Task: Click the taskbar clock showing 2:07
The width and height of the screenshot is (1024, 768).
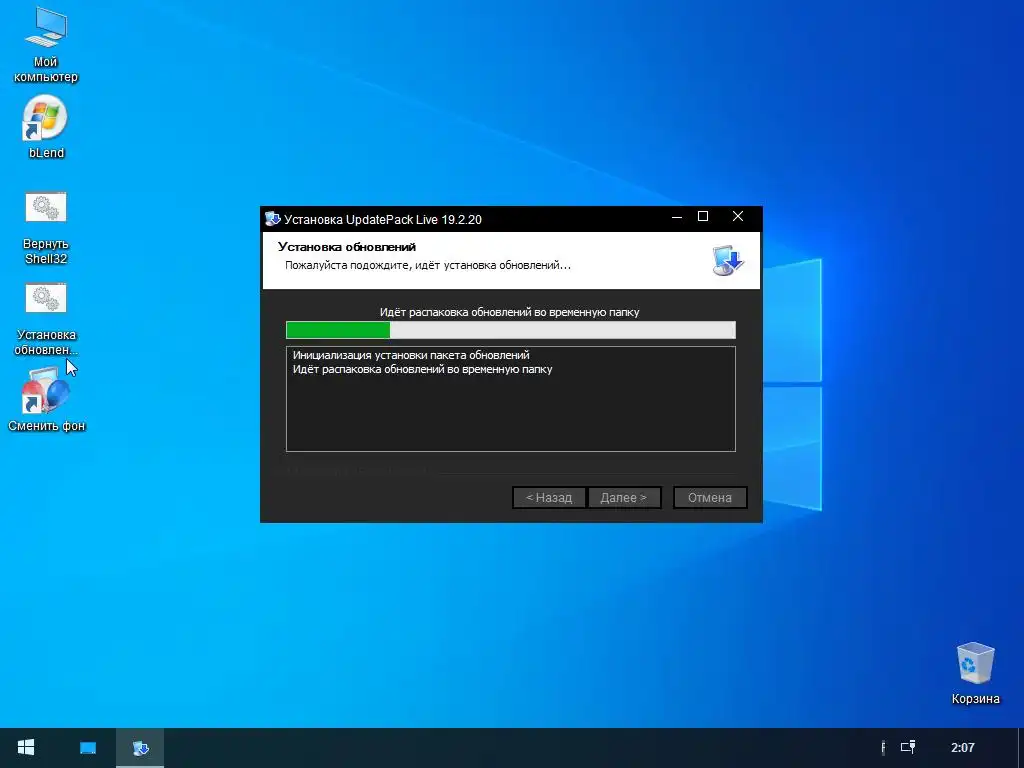Action: click(x=963, y=748)
